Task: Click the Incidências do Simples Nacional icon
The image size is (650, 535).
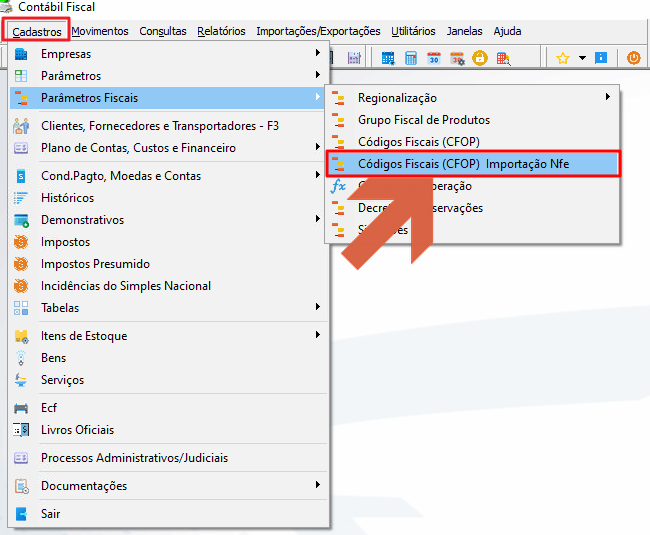Action: (x=21, y=286)
